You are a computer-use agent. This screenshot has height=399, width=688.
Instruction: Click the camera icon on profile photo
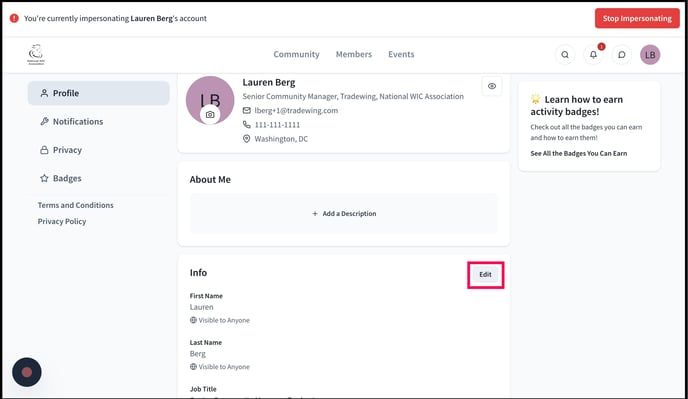pos(210,115)
